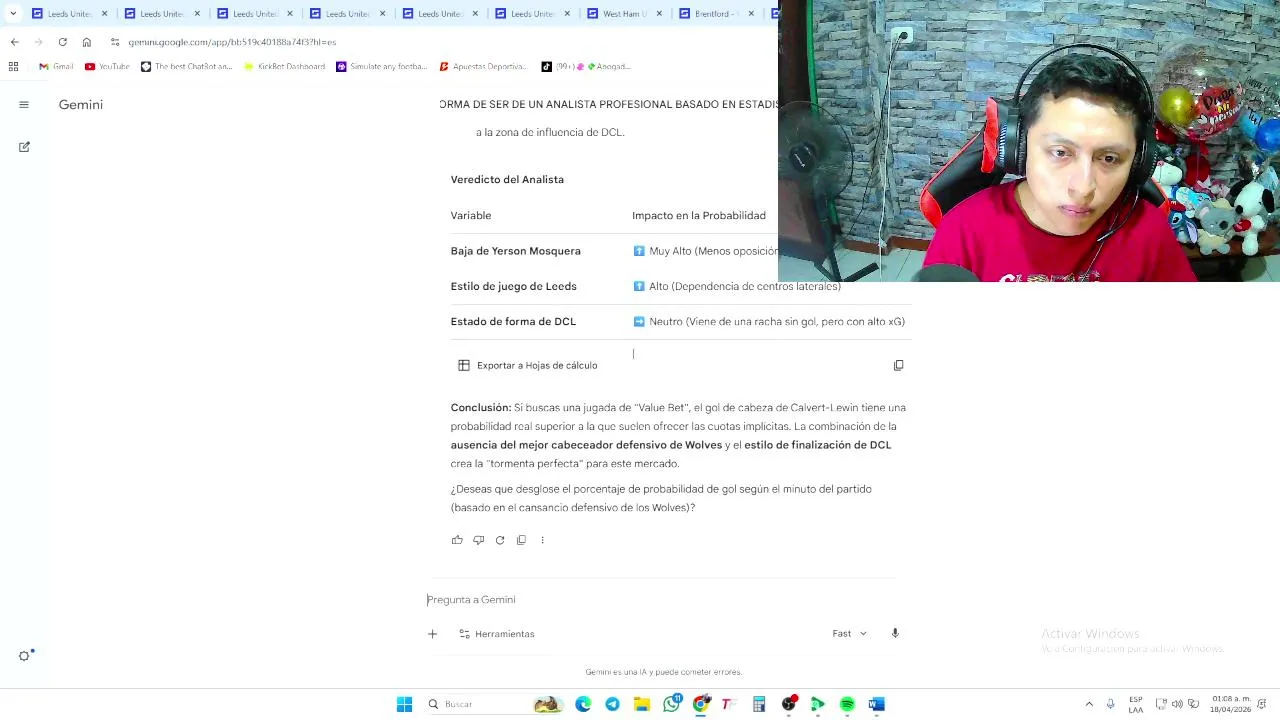The width and height of the screenshot is (1280, 720).
Task: Open the Herramientas tools menu
Action: point(497,634)
